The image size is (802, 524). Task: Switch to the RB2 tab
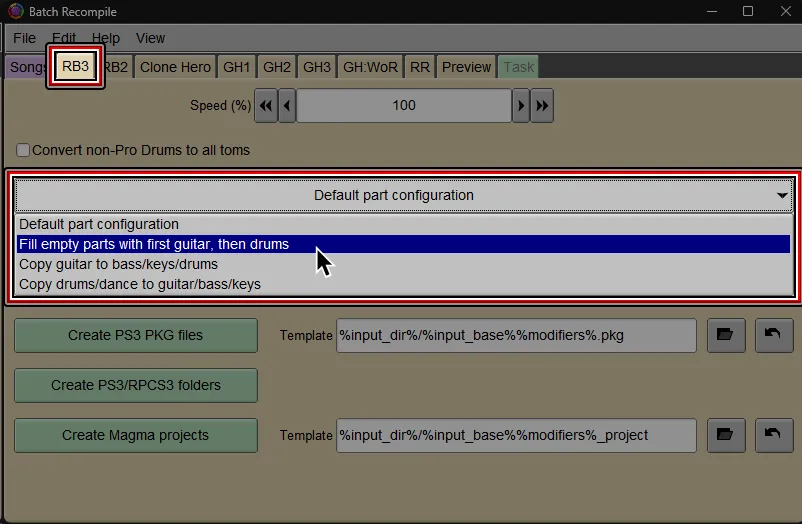117,67
